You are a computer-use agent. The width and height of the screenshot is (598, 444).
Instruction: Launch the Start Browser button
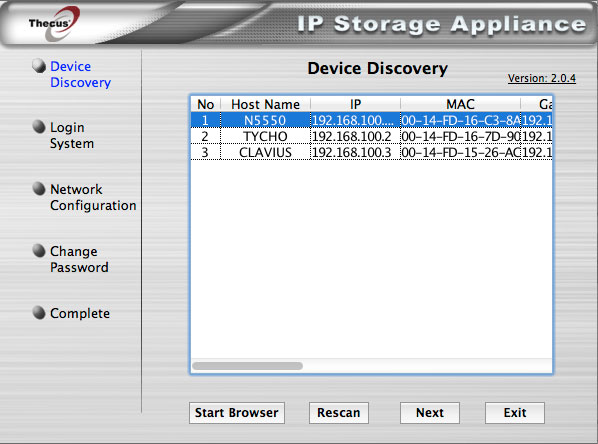coord(237,413)
